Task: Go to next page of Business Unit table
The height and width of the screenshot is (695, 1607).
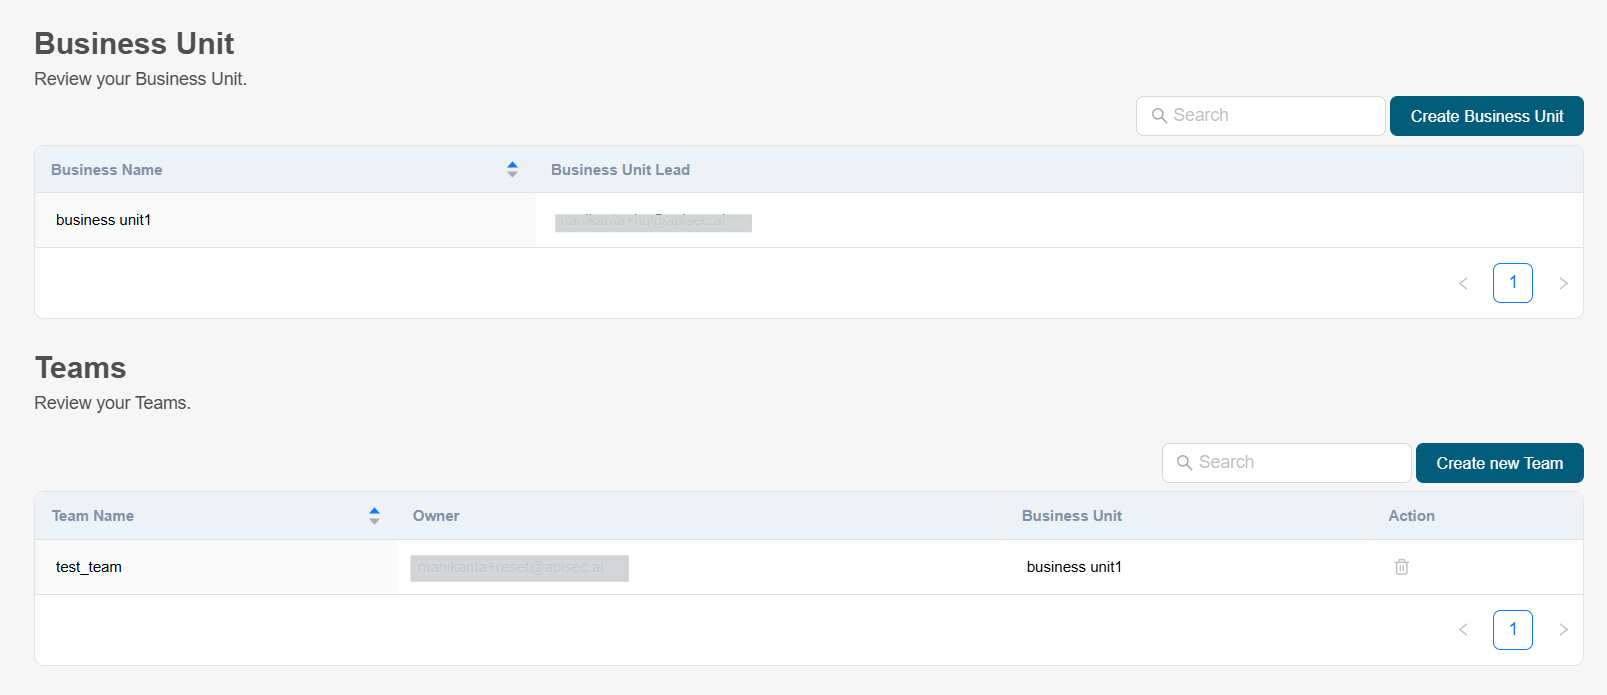Action: click(1563, 283)
